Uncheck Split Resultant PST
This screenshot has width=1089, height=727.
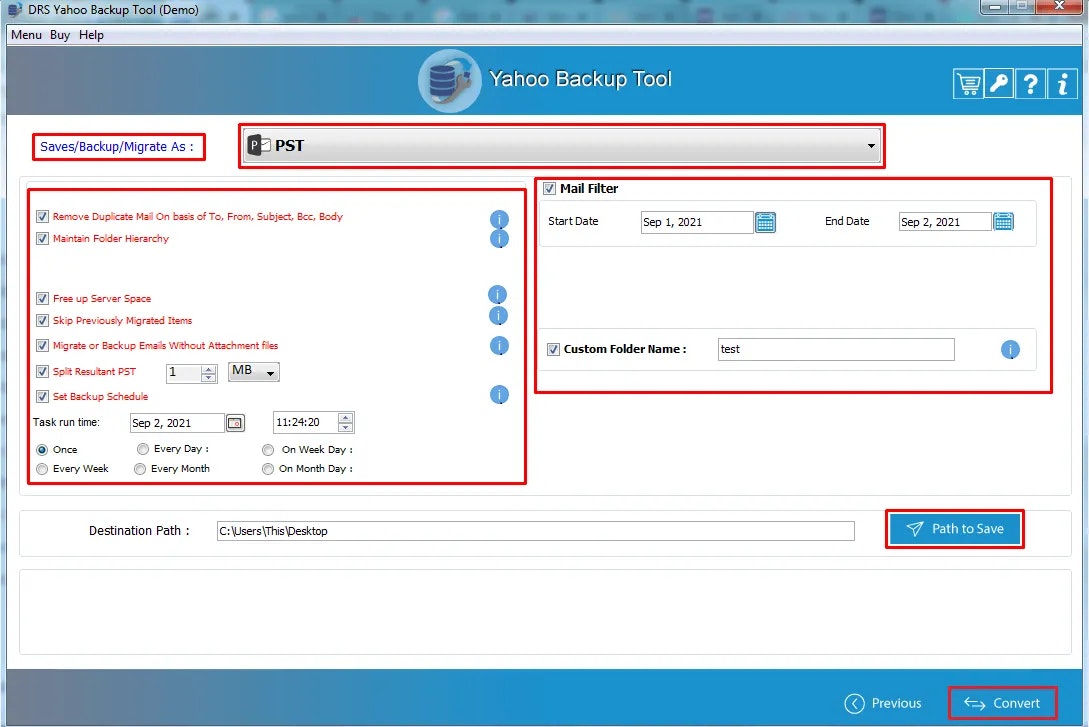click(x=42, y=371)
